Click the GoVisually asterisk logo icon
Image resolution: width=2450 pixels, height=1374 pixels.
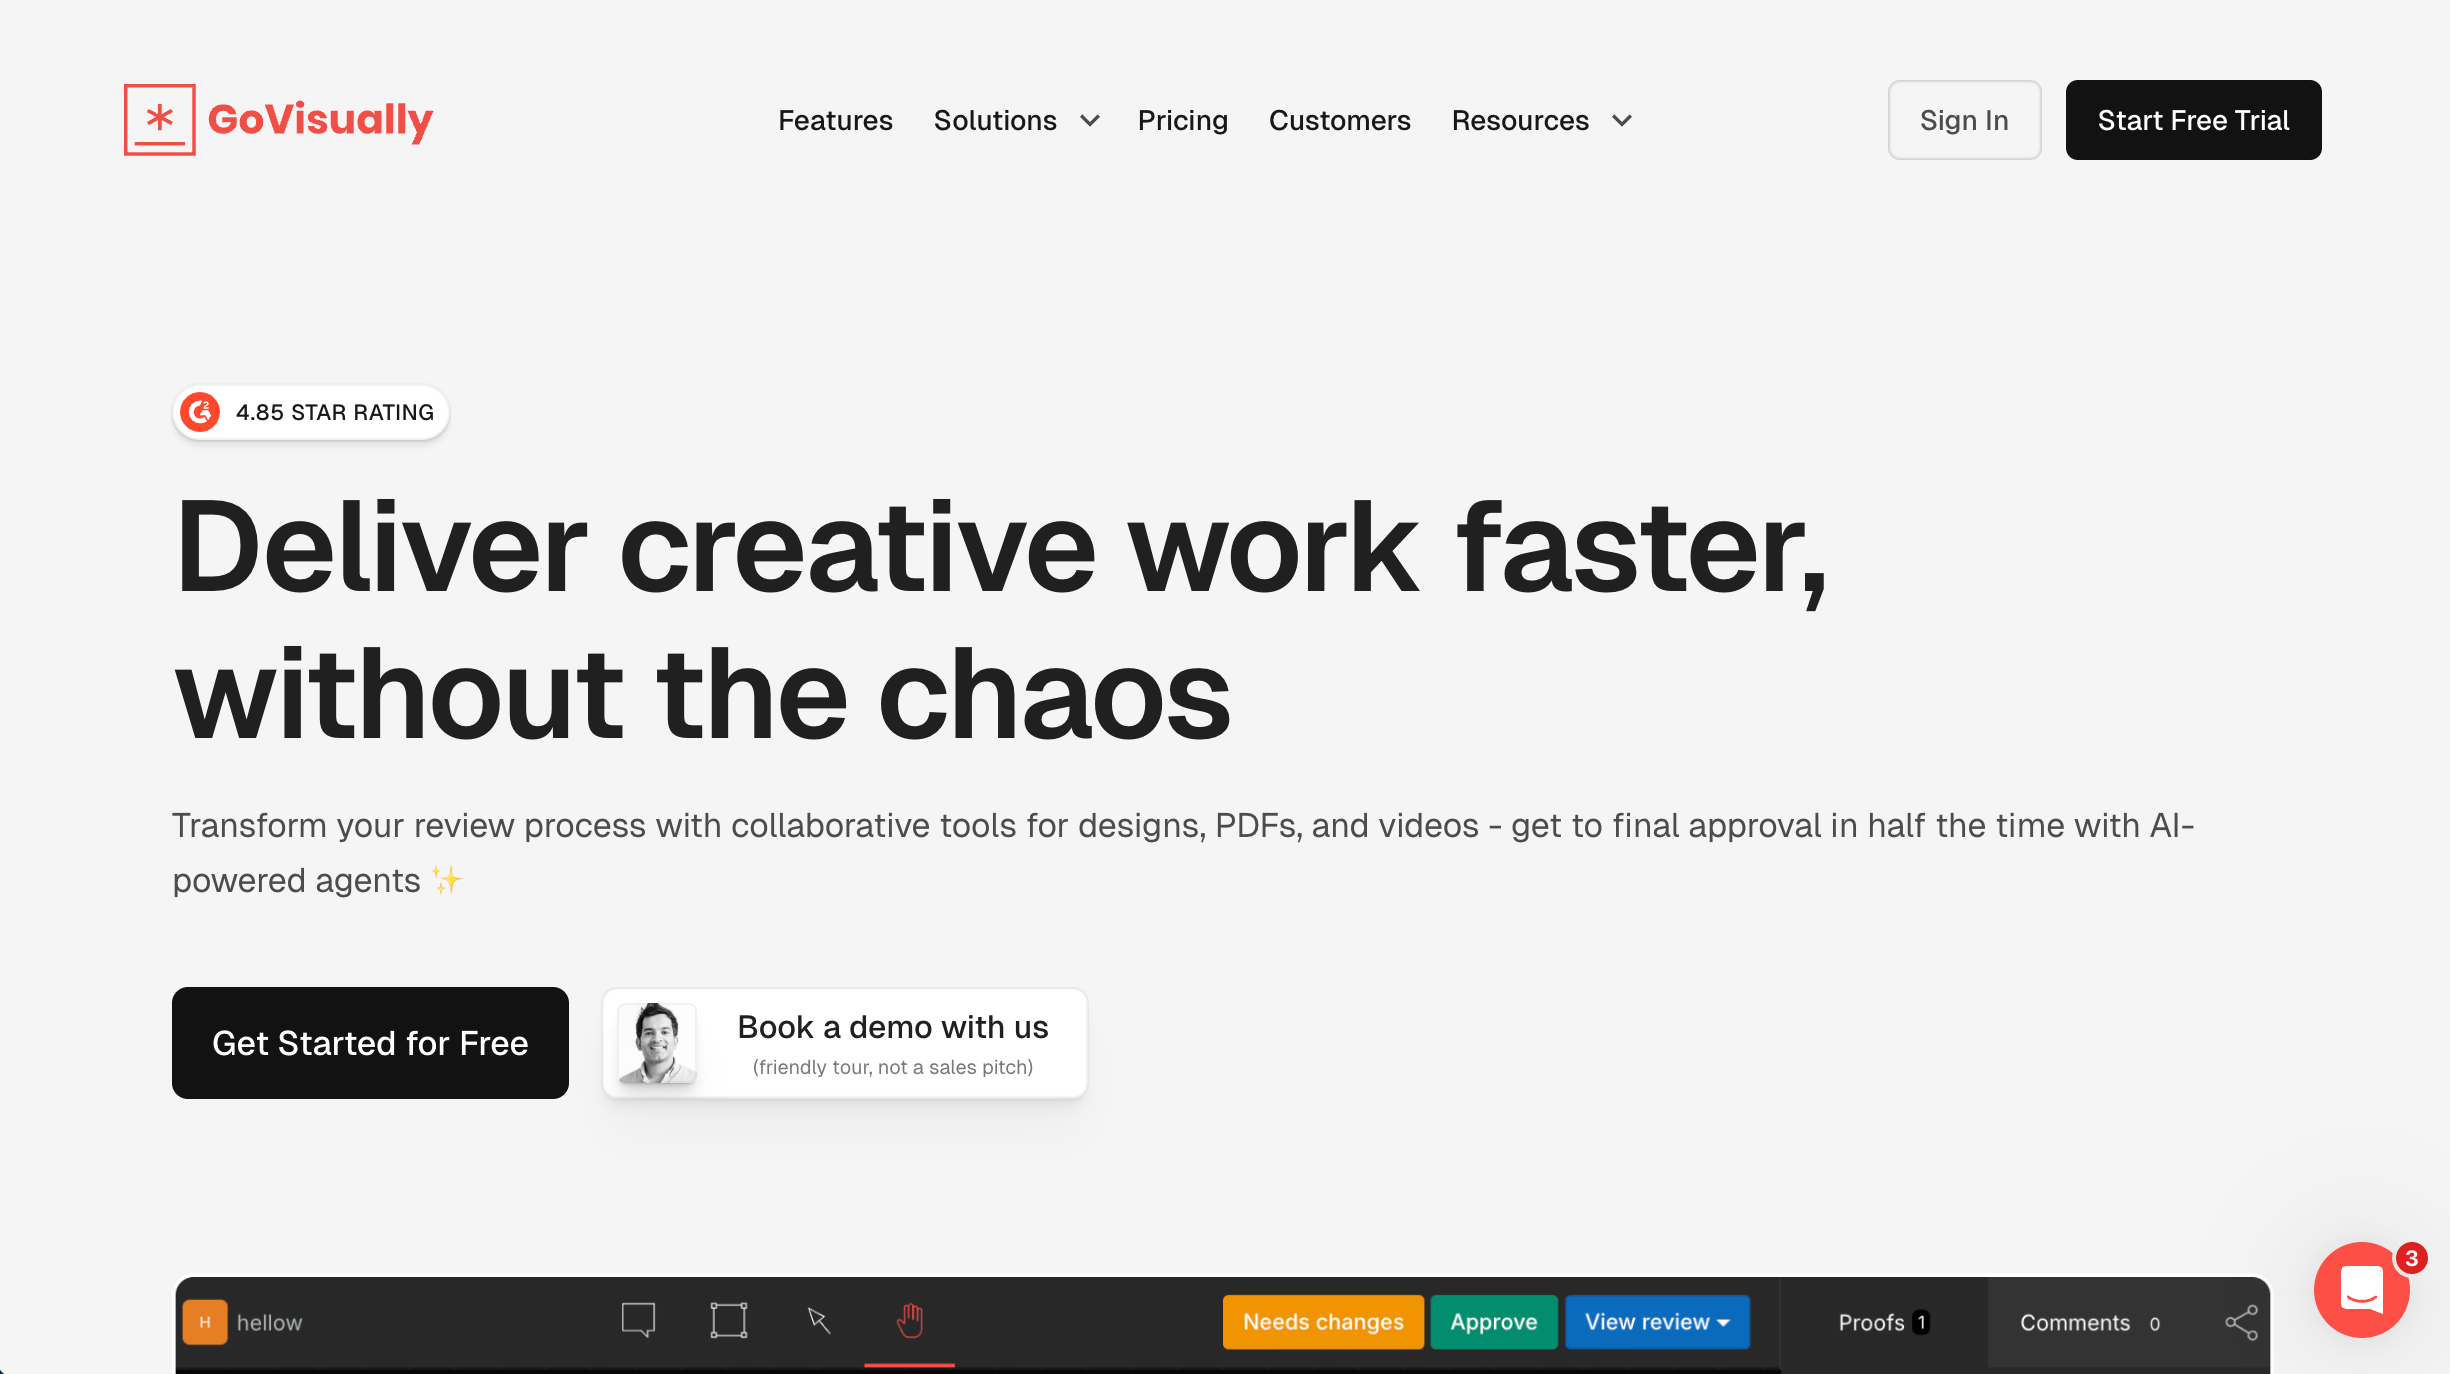click(159, 120)
